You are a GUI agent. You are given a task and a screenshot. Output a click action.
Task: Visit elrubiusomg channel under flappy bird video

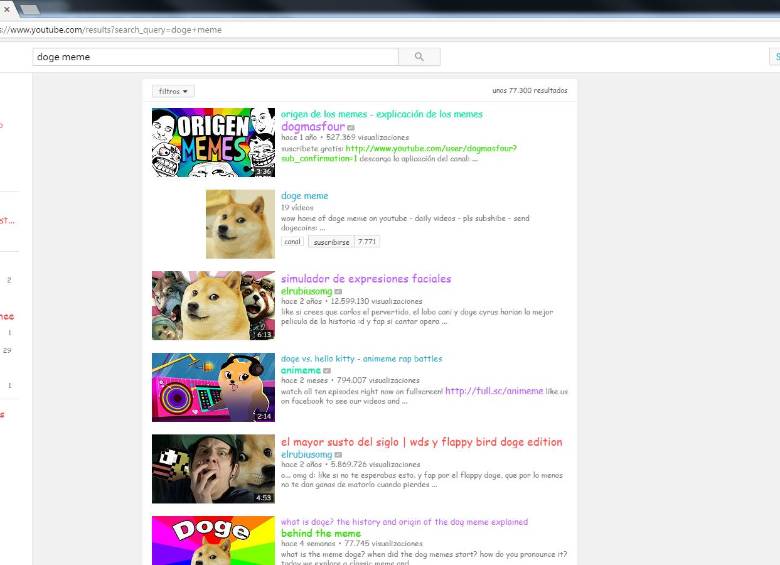(306, 454)
